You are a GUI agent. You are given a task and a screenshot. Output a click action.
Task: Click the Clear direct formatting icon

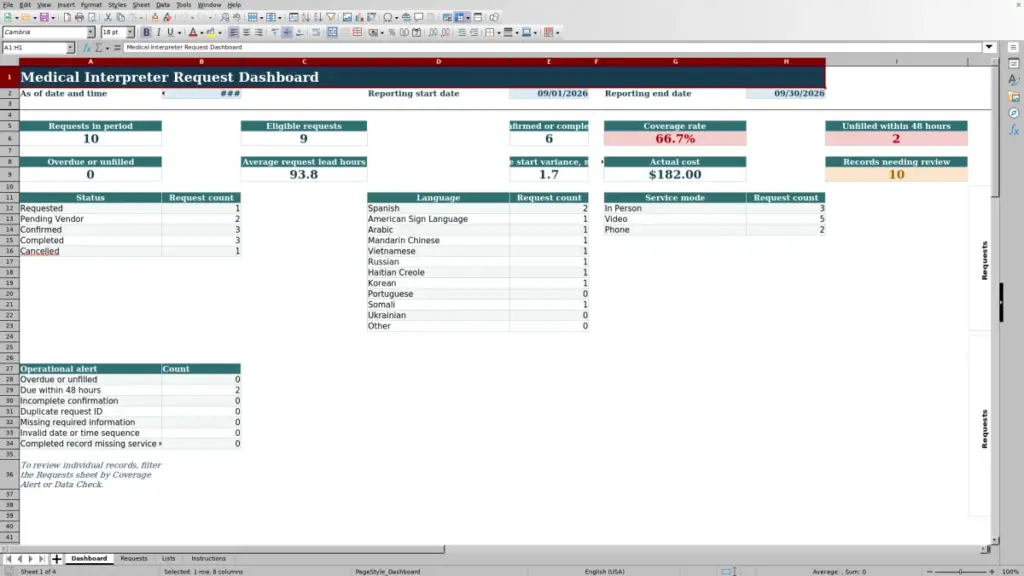pyautogui.click(x=167, y=17)
